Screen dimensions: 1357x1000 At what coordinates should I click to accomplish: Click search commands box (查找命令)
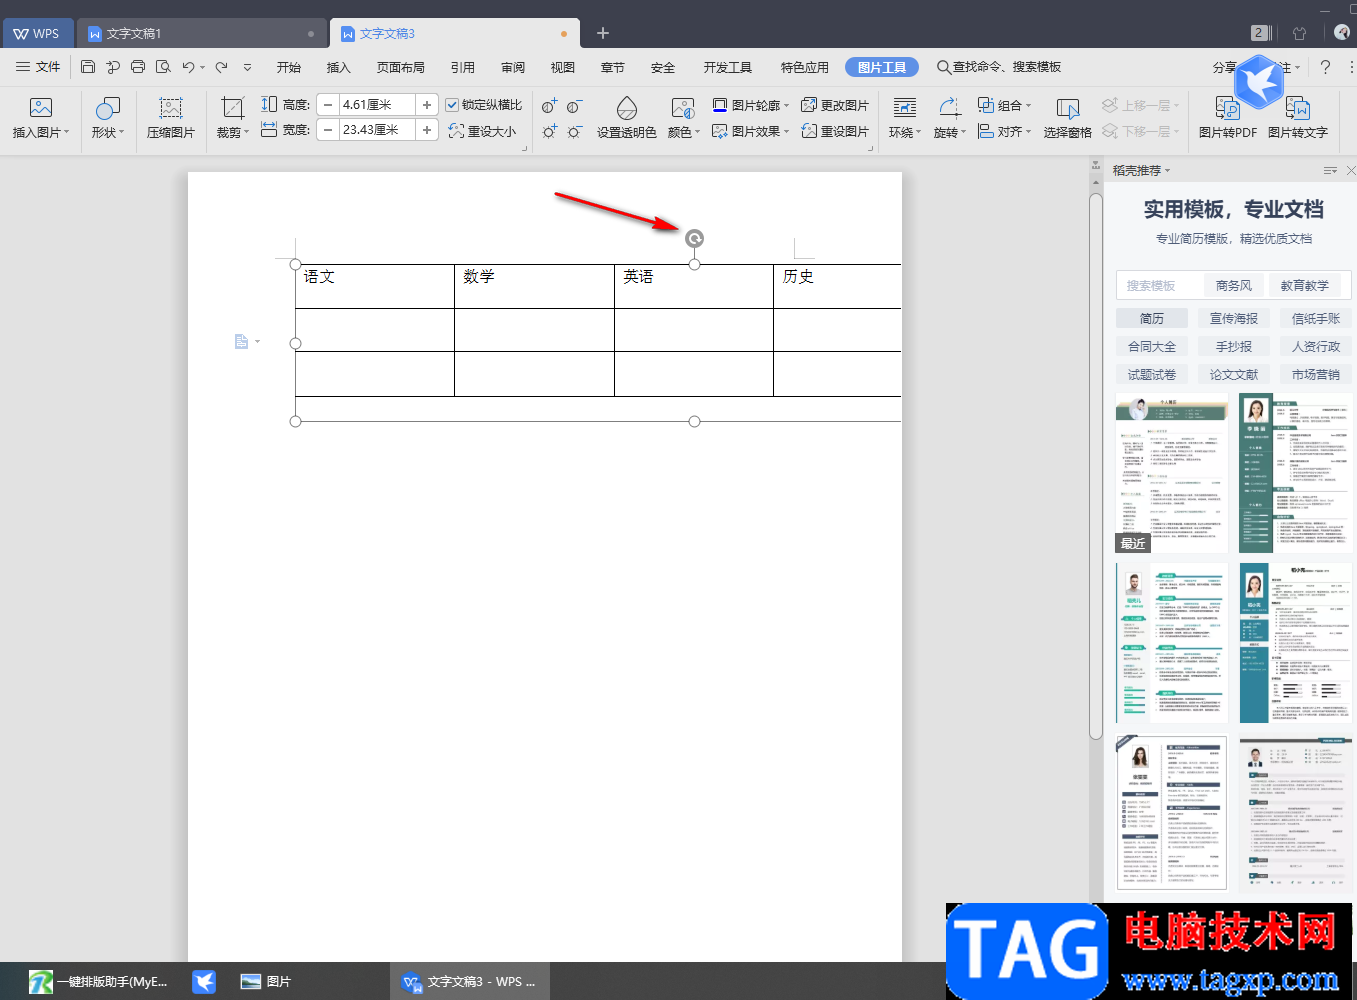999,67
